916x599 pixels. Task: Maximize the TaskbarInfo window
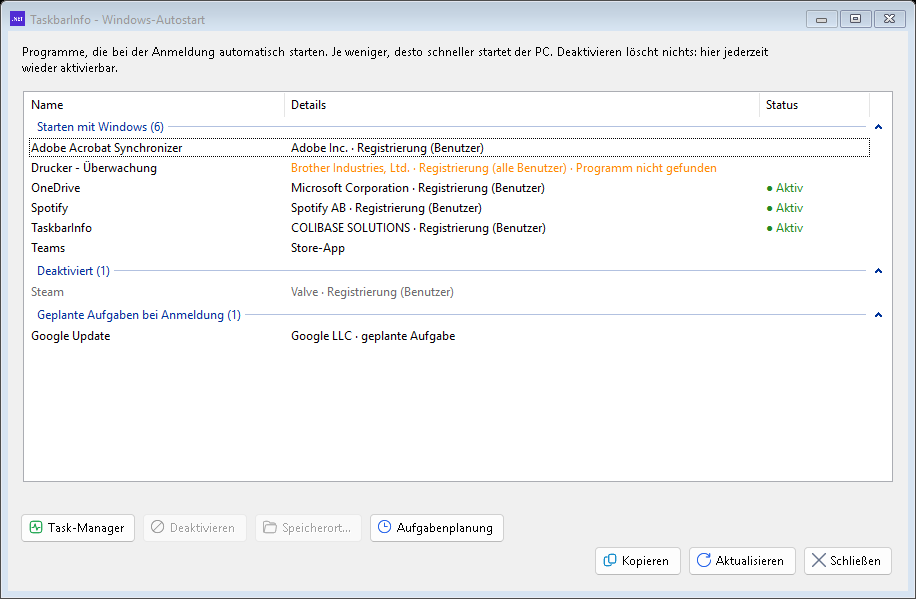[x=856, y=19]
